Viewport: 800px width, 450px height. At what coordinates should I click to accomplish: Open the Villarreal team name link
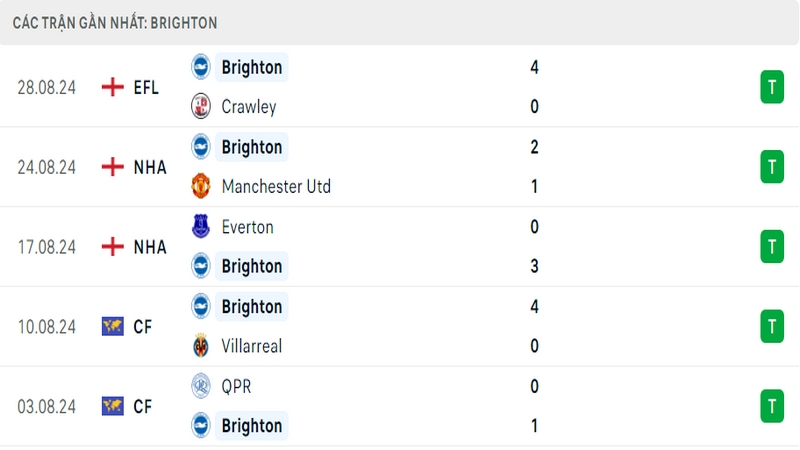click(252, 346)
